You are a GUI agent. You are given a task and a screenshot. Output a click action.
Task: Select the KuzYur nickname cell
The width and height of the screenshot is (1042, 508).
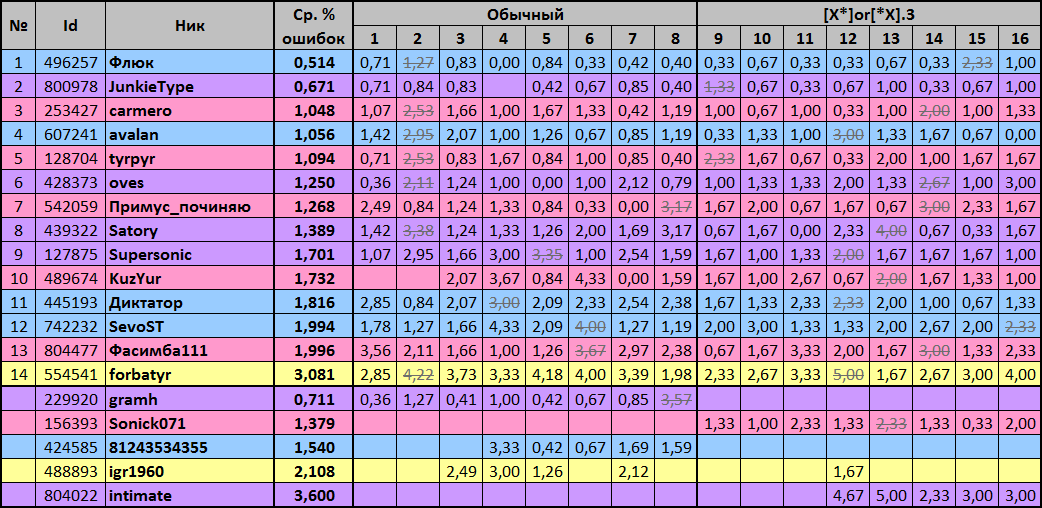(x=189, y=279)
